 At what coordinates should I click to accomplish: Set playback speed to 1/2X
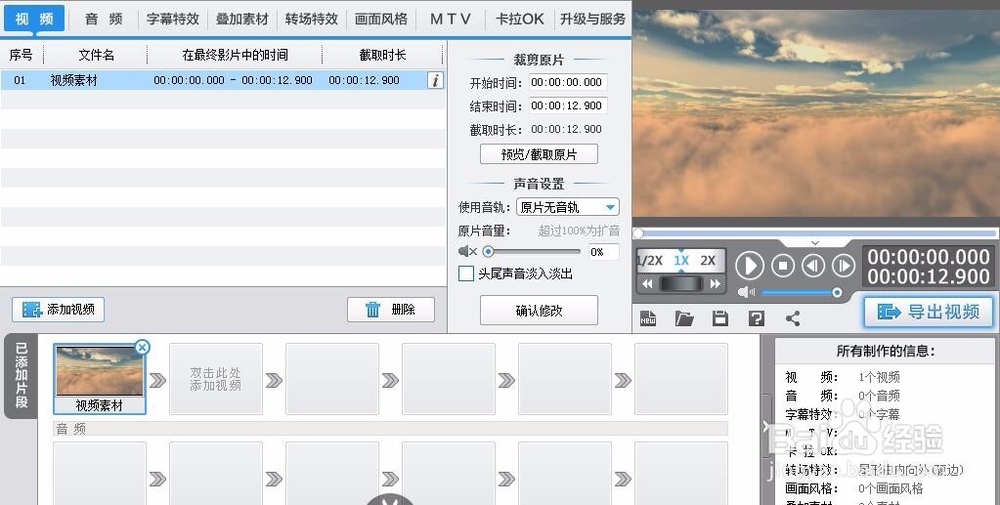tap(650, 261)
